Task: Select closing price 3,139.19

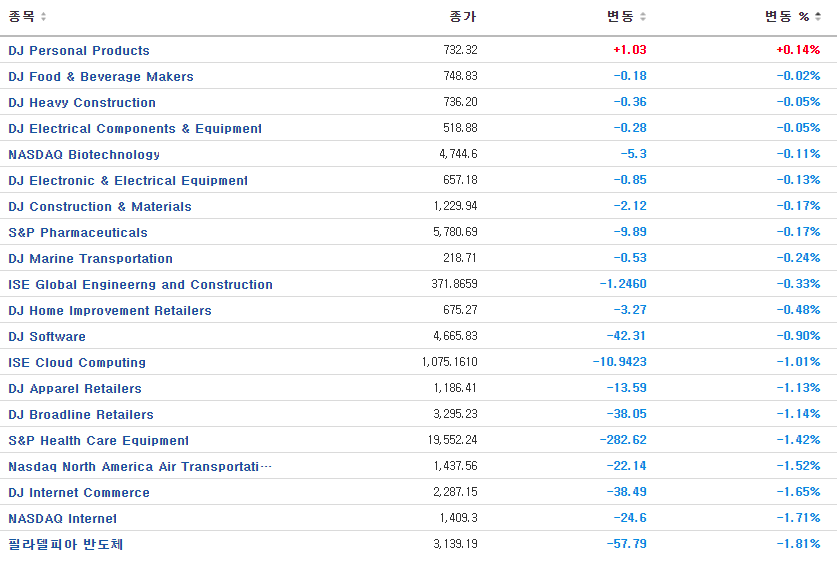Action: coord(455,544)
